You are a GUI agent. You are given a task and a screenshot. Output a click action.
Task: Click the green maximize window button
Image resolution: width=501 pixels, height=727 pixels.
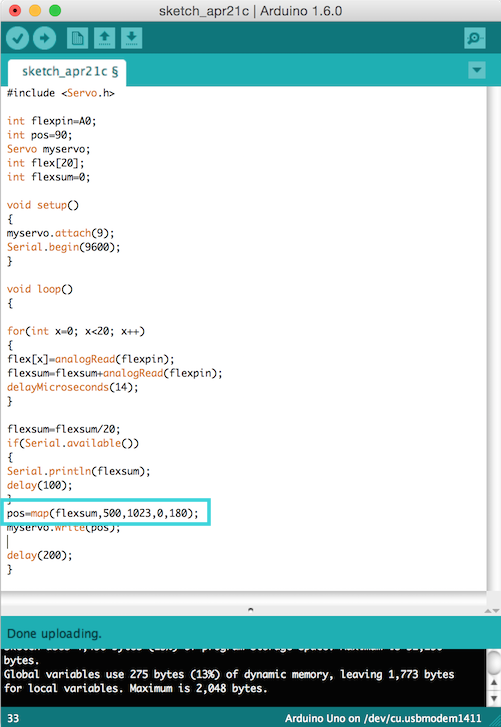click(x=55, y=10)
